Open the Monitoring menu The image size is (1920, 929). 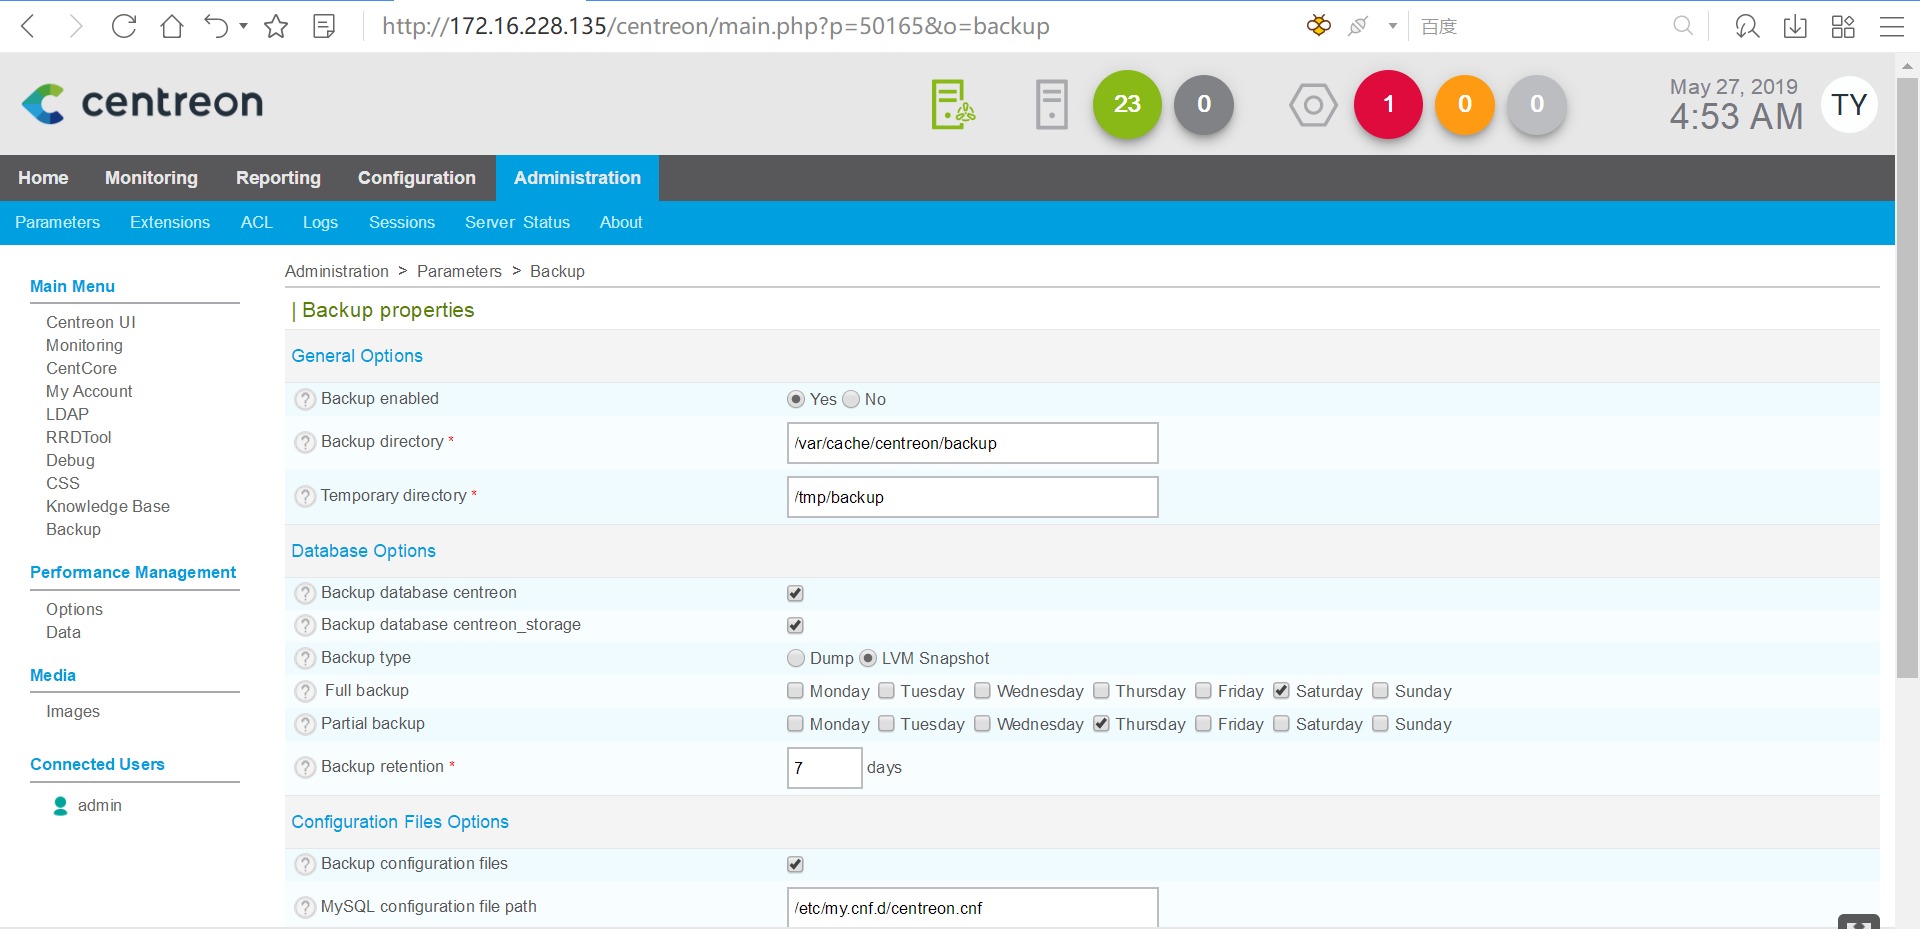pyautogui.click(x=151, y=178)
